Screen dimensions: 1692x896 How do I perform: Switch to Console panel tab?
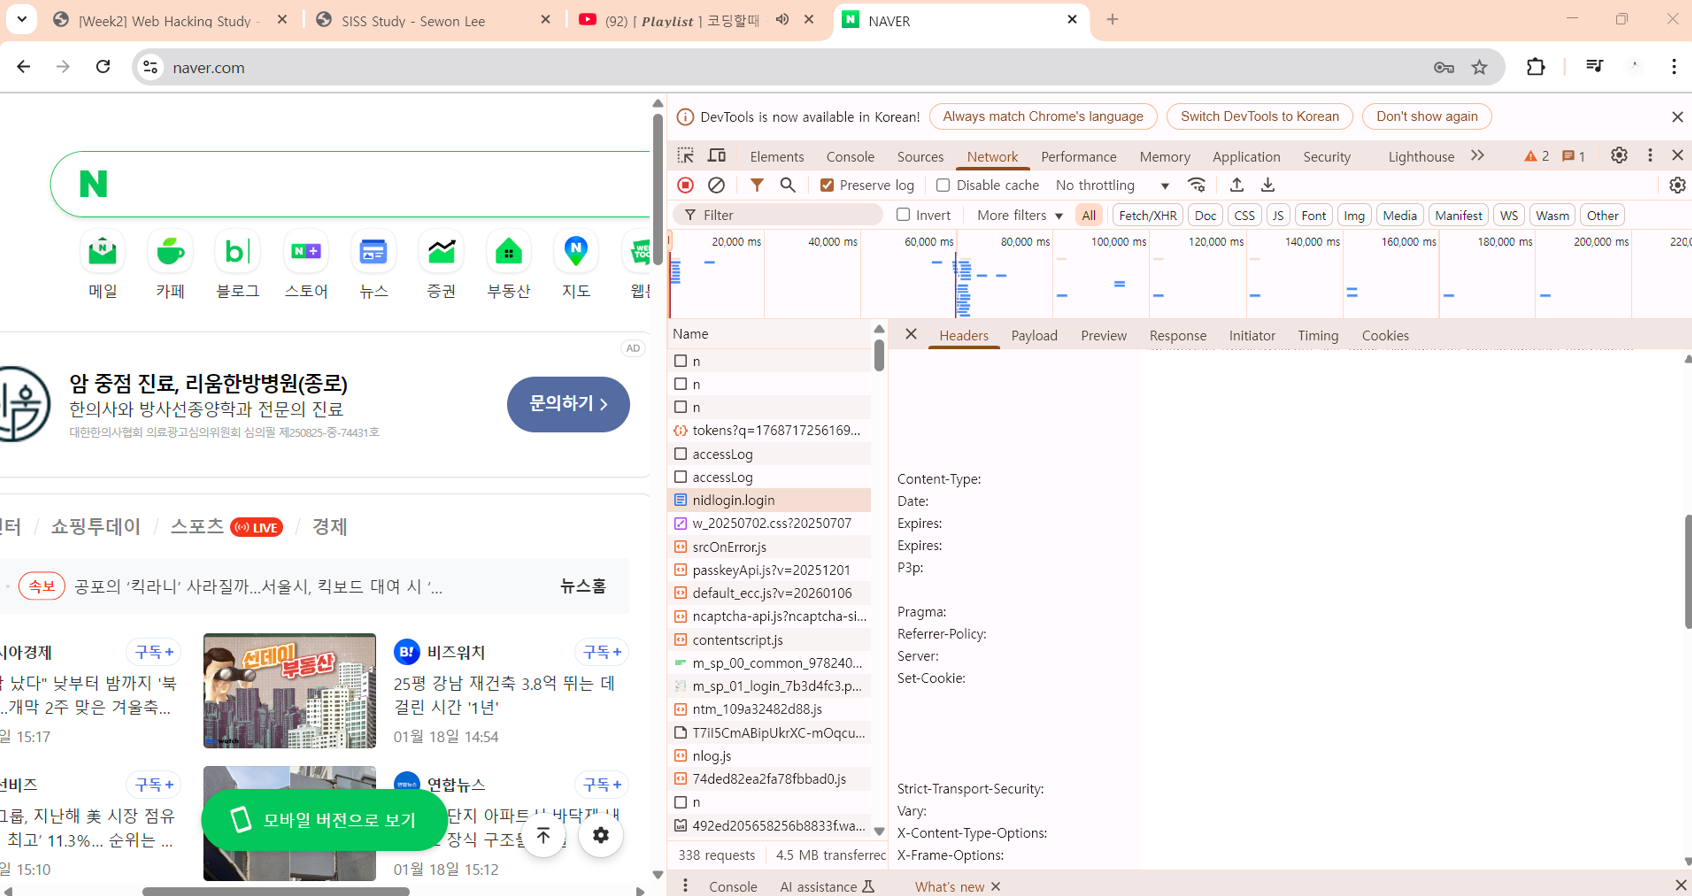(850, 157)
